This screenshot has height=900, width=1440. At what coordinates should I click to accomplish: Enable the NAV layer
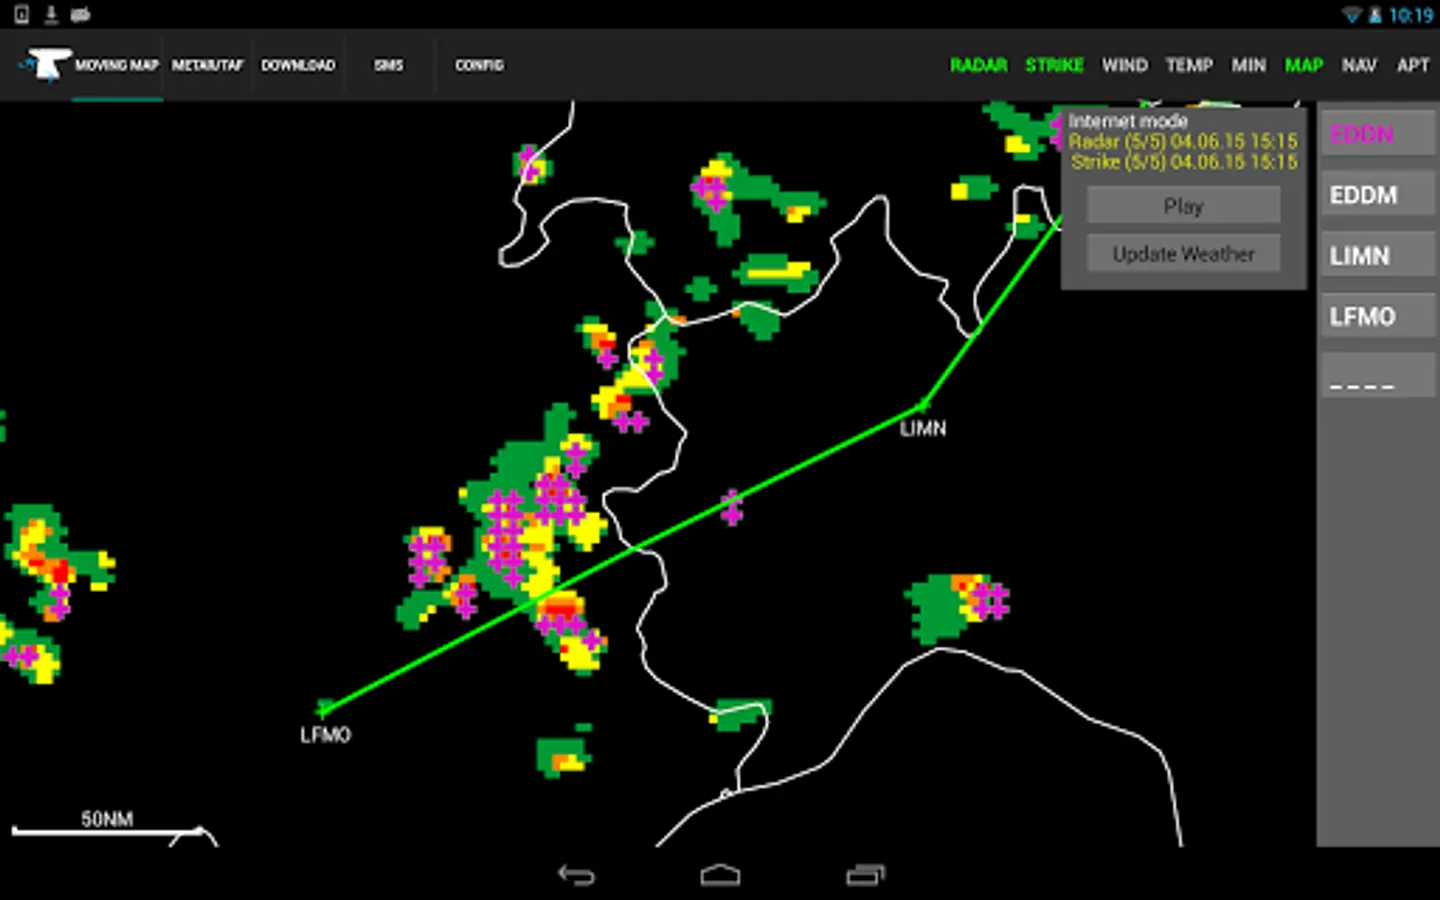coord(1359,65)
